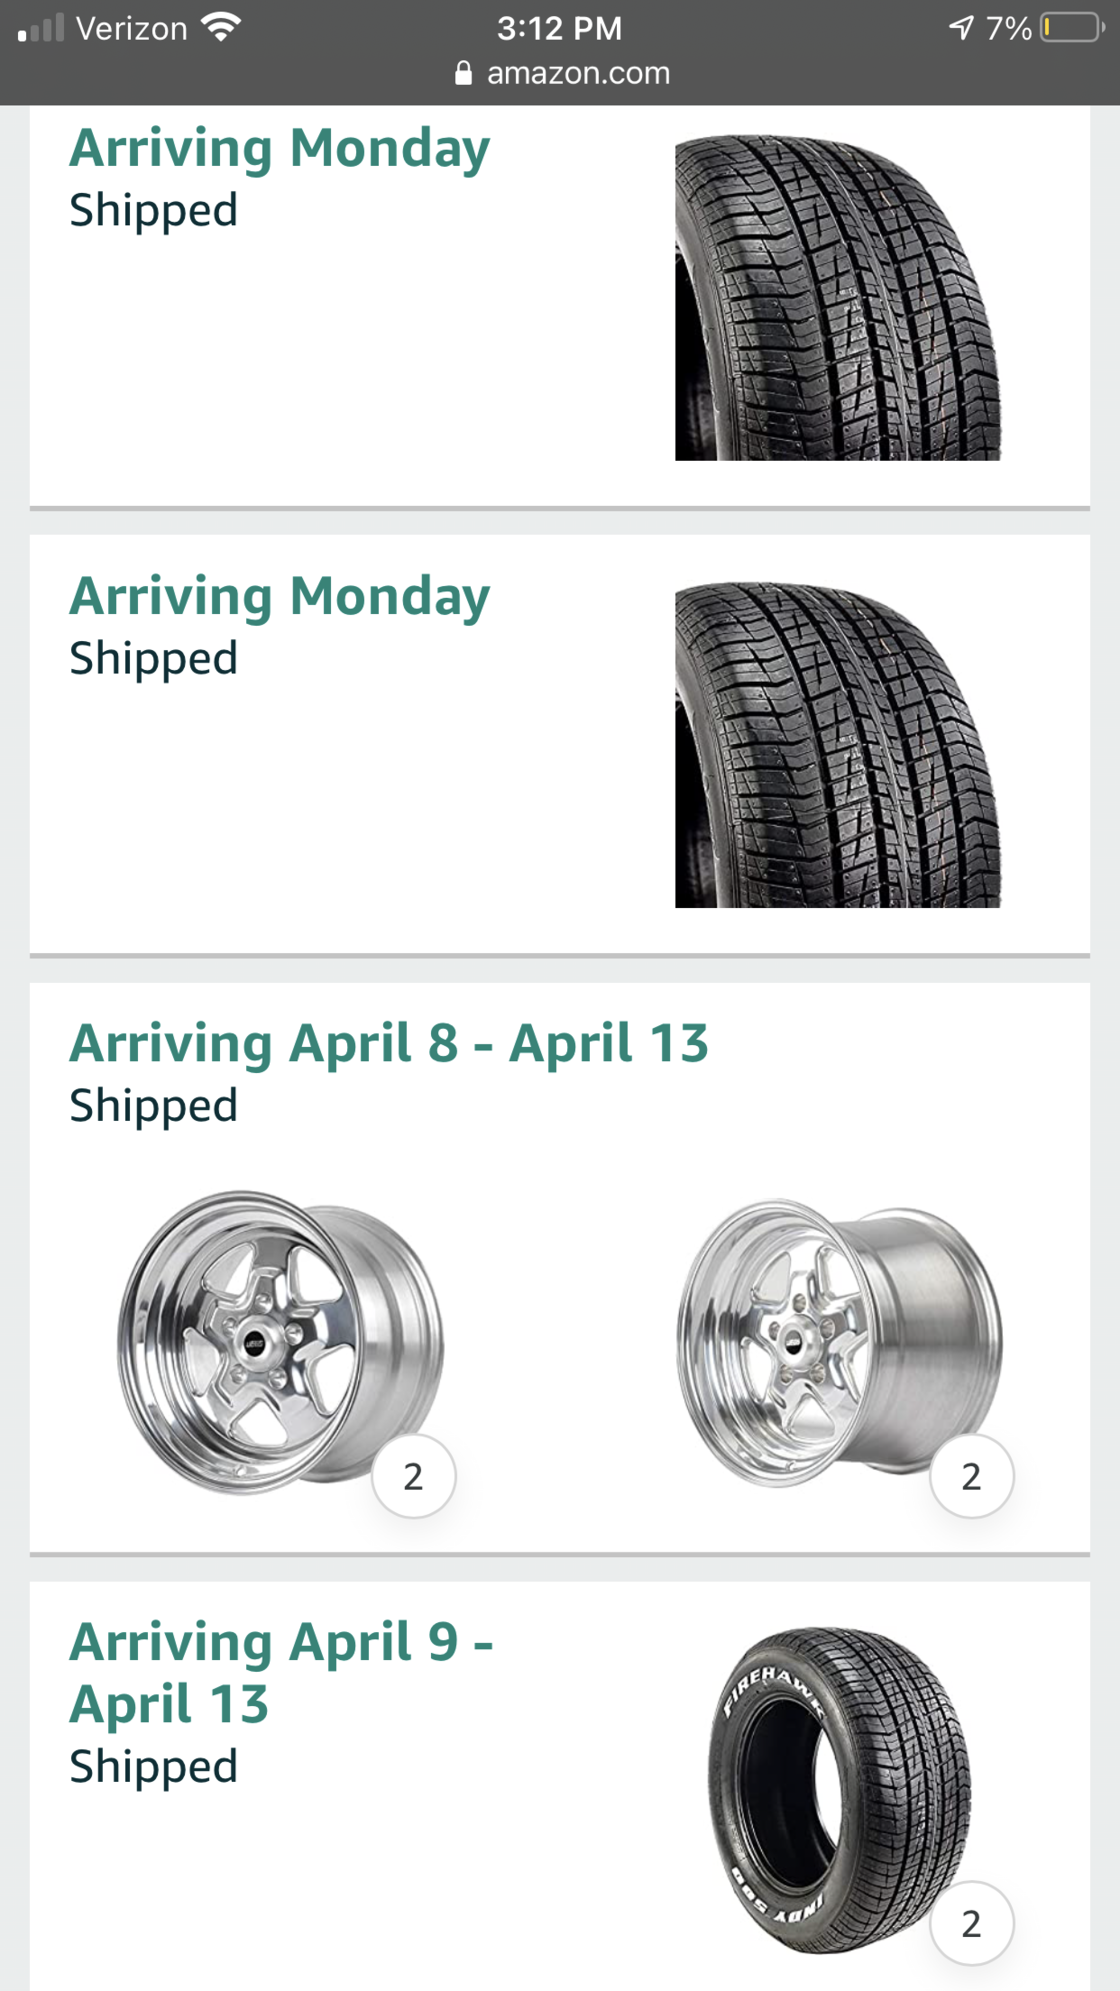Viewport: 1120px width, 1991px height.
Task: Tap the cellular signal bars icon
Action: (41, 28)
